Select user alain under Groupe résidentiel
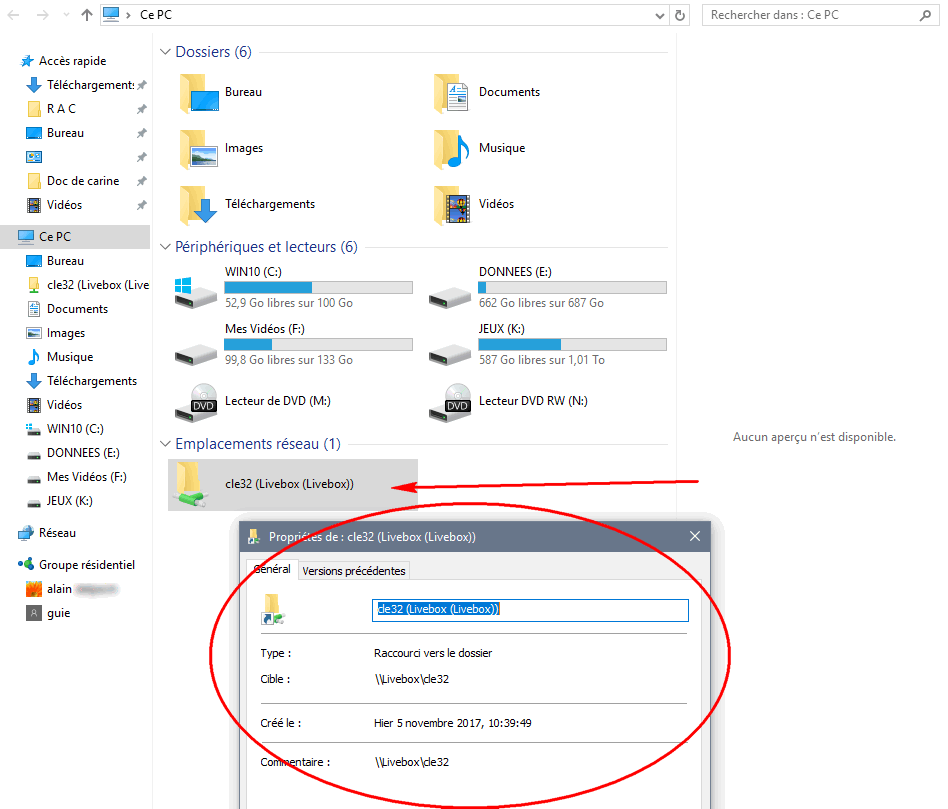 [x=59, y=589]
